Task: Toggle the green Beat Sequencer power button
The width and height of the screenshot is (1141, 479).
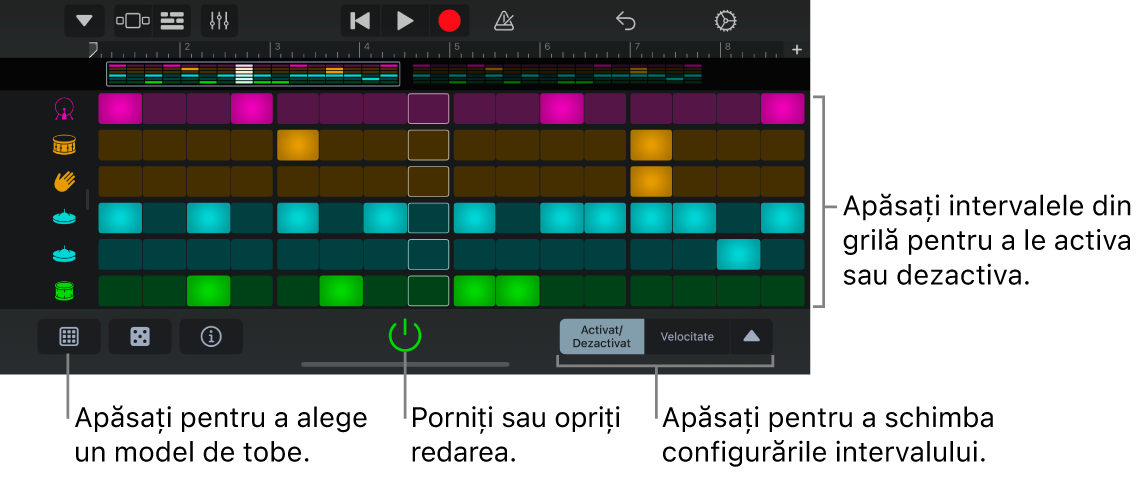Action: click(405, 336)
